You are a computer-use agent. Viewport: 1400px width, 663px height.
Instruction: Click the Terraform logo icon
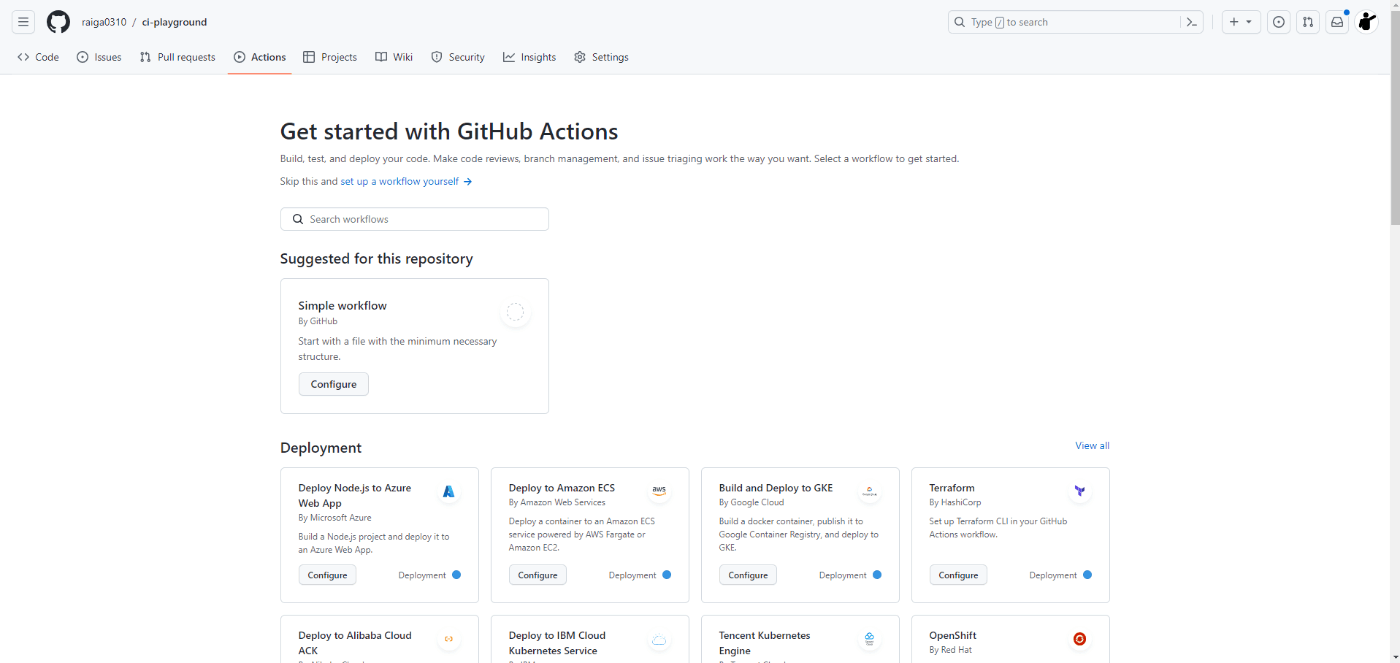click(1080, 491)
